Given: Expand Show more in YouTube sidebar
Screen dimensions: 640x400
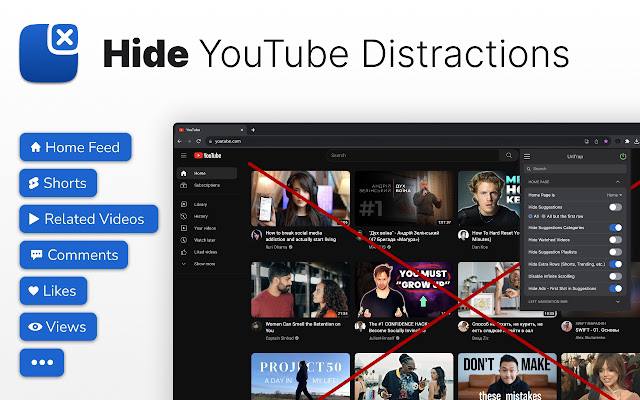Looking at the screenshot, I should point(207,264).
